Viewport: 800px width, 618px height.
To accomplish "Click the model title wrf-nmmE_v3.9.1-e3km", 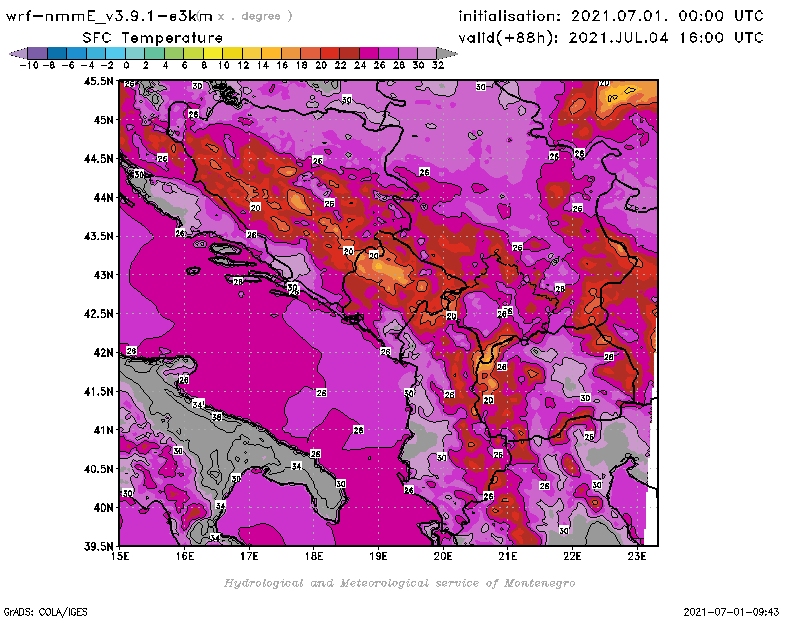I will 109,16.
